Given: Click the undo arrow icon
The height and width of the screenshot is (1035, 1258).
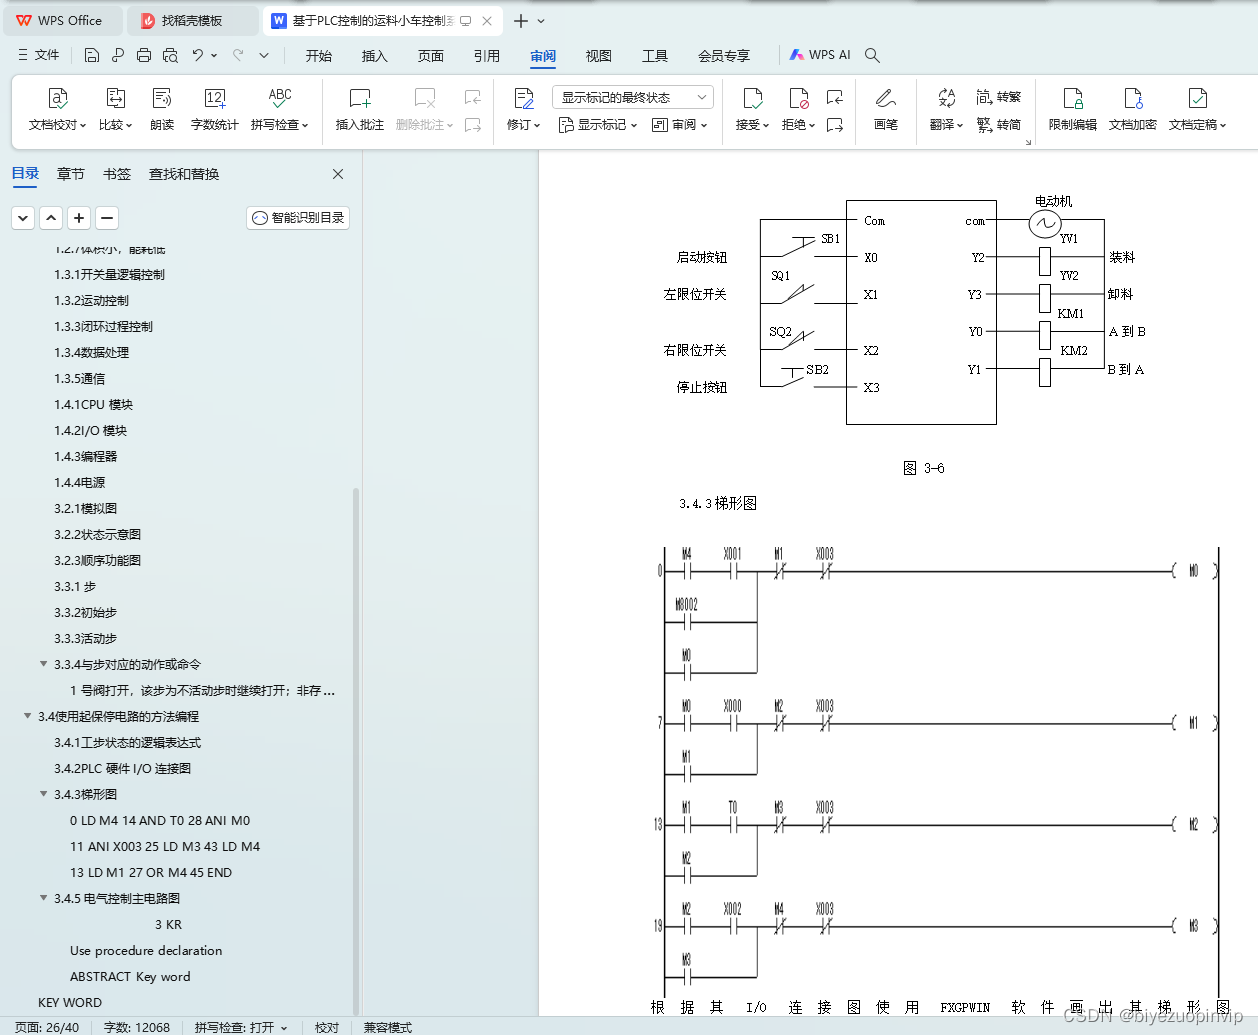Looking at the screenshot, I should click(x=198, y=55).
